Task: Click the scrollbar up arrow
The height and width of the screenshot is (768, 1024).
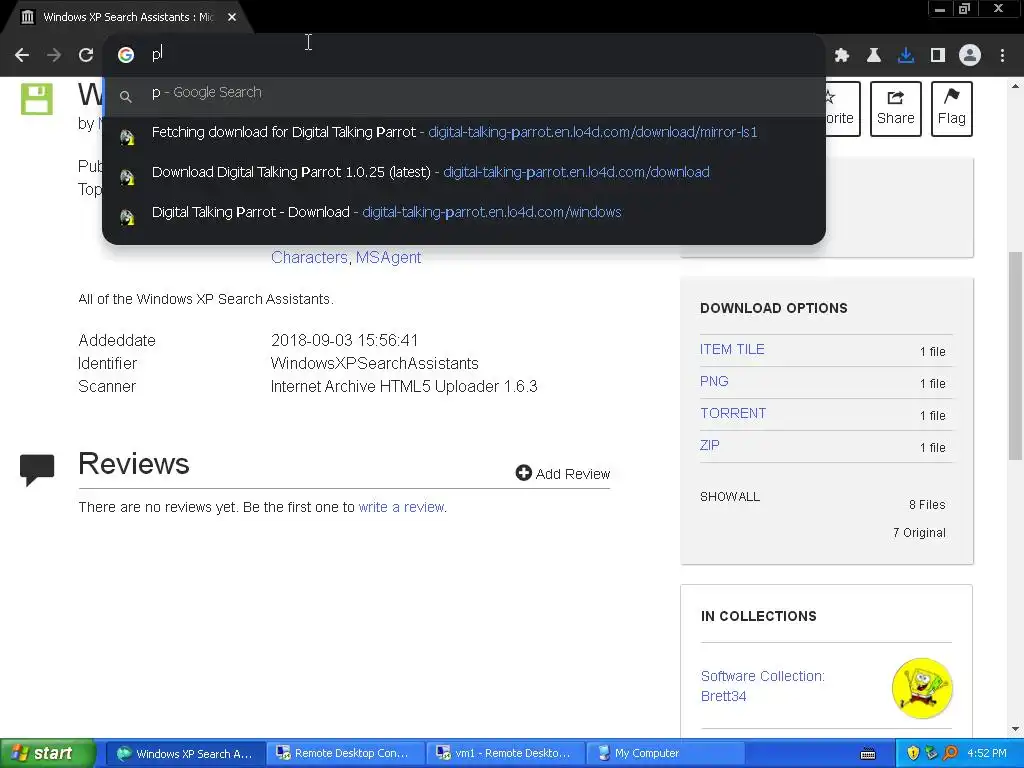Action: point(1016,86)
